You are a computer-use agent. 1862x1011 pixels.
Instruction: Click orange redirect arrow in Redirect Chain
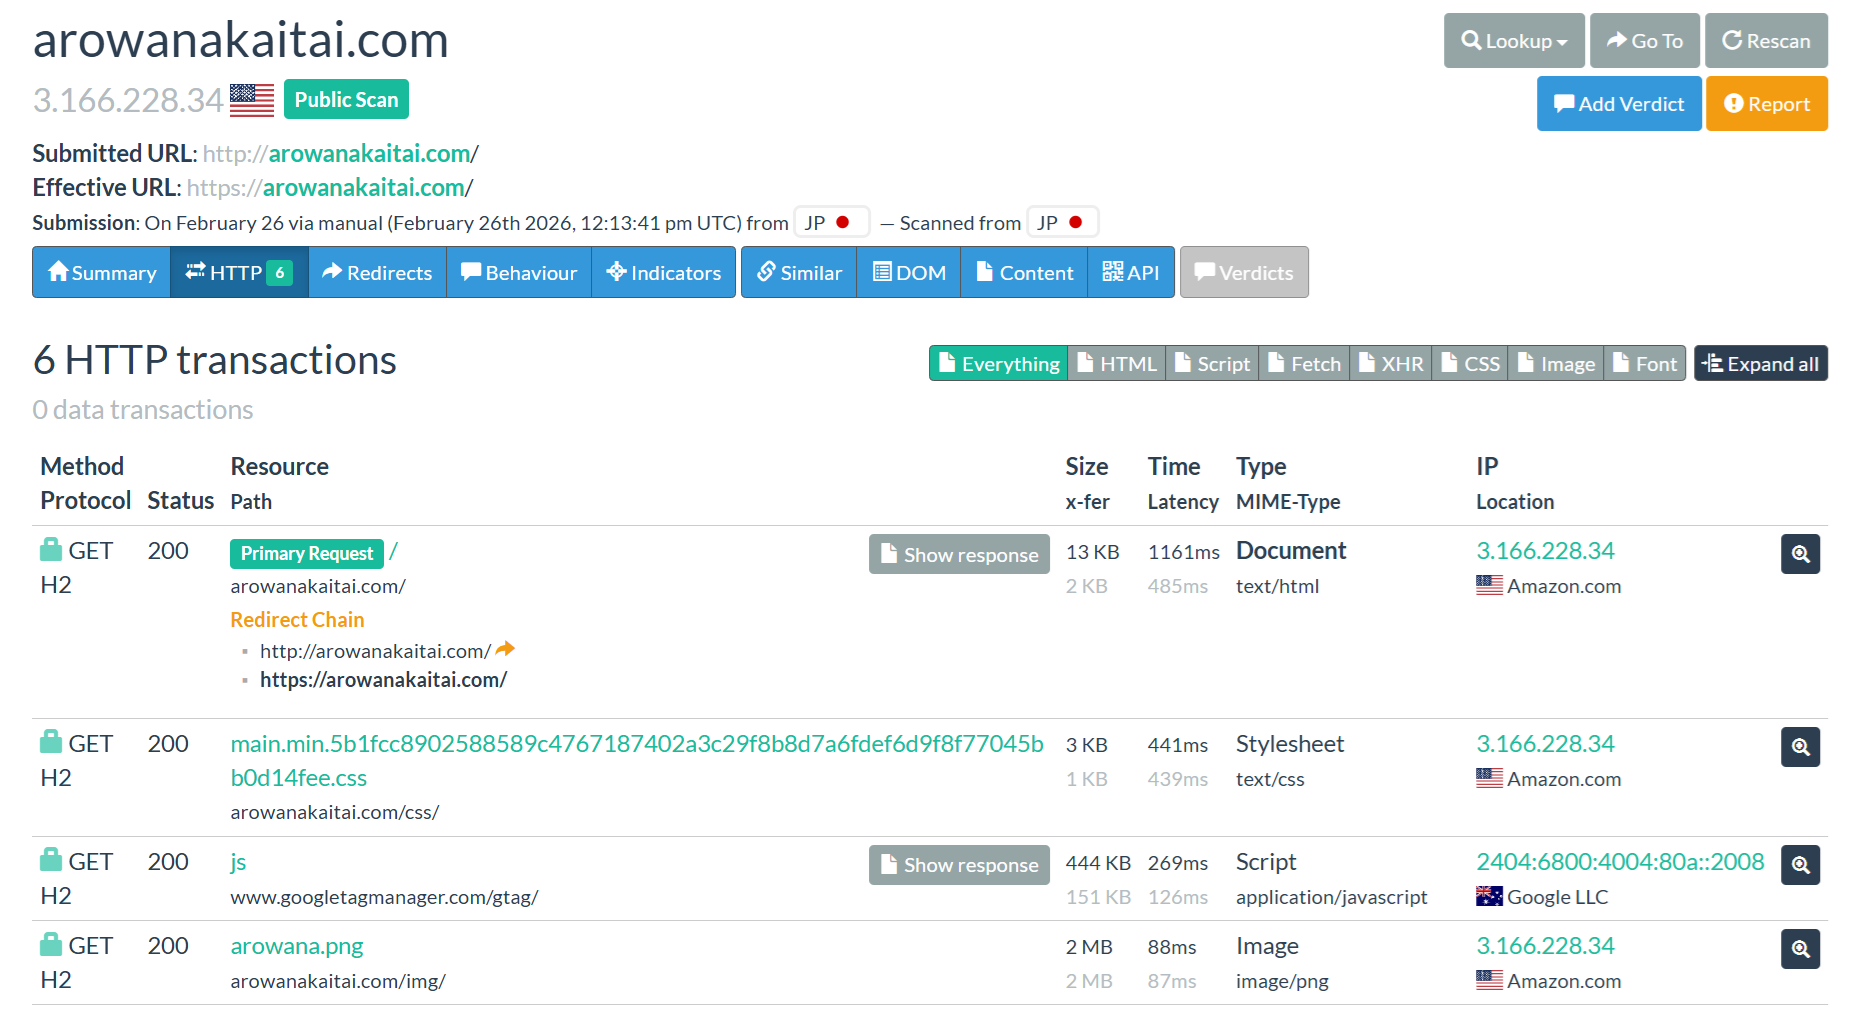coord(505,650)
